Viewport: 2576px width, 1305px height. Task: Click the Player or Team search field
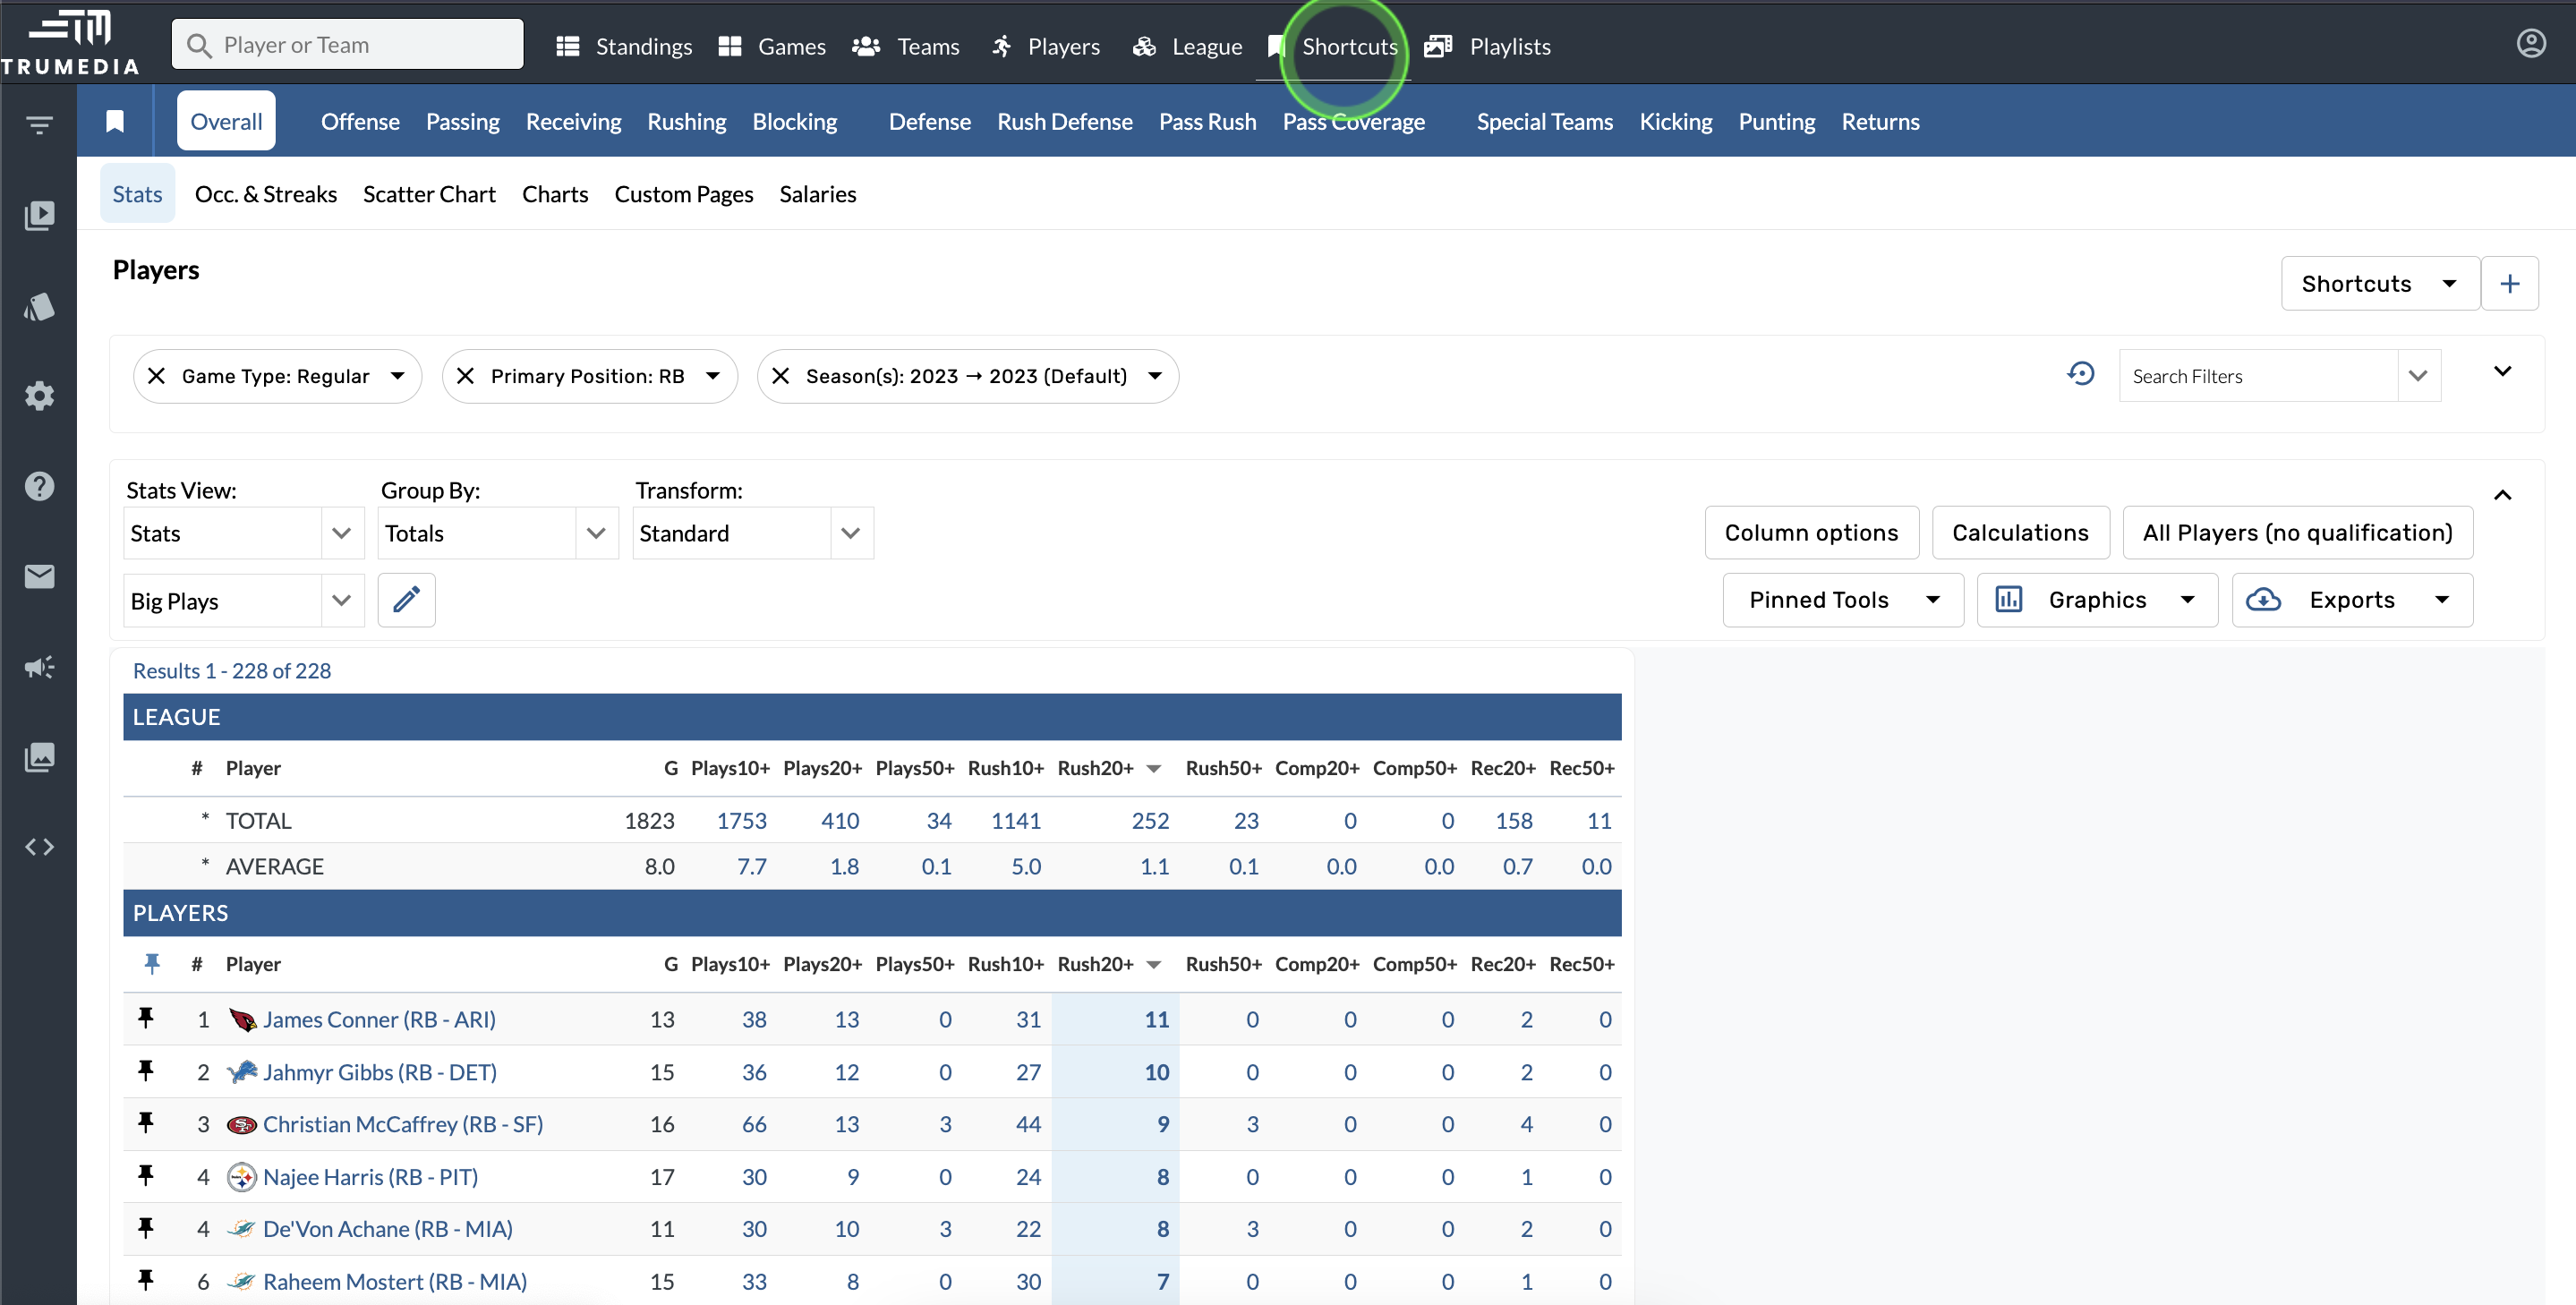(x=348, y=45)
